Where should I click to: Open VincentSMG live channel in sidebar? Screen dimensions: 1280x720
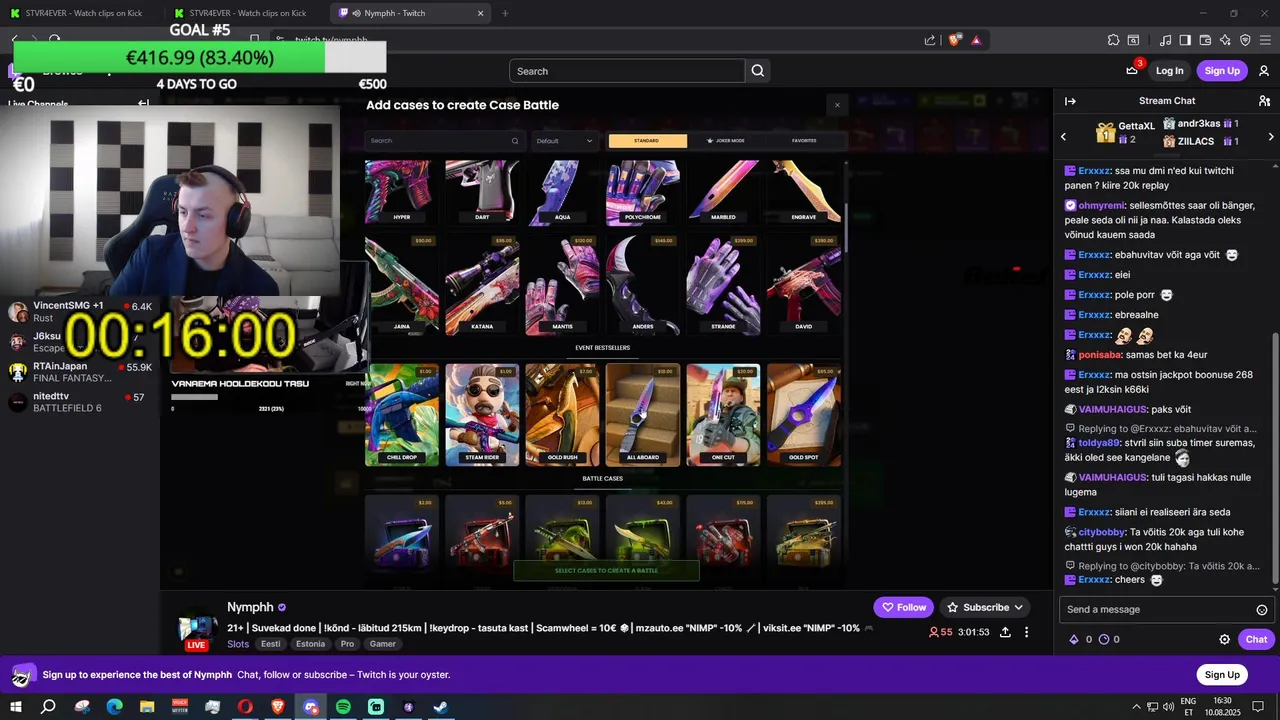point(80,311)
